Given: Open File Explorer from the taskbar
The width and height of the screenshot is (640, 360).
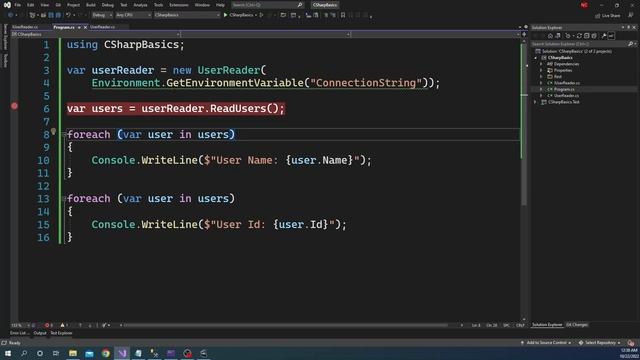Looking at the screenshot, I should pyautogui.click(x=73, y=353).
